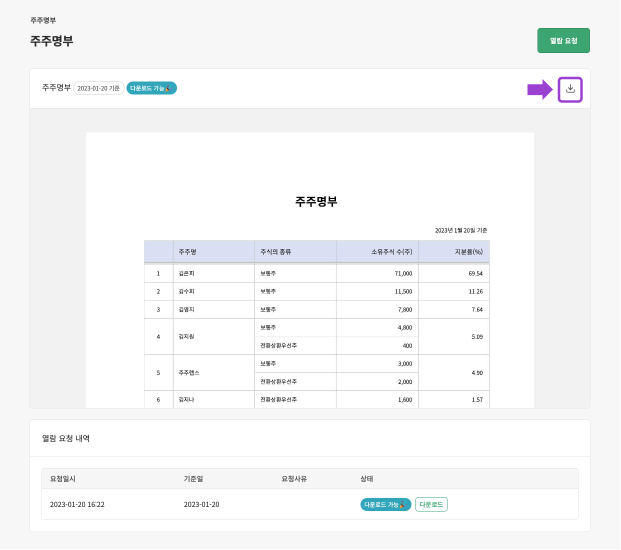Click the 기준일 column header in the history table
This screenshot has height=550, width=621.
(193, 478)
